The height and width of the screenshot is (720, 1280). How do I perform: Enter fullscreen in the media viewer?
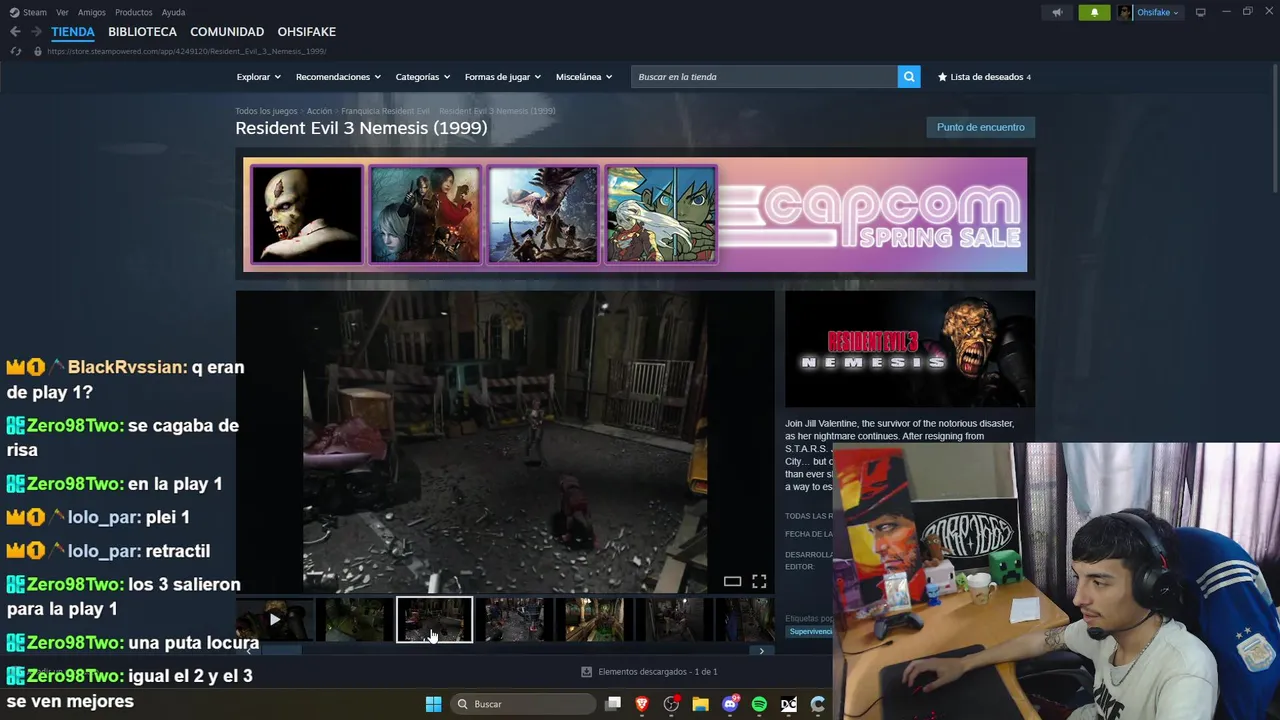759,581
